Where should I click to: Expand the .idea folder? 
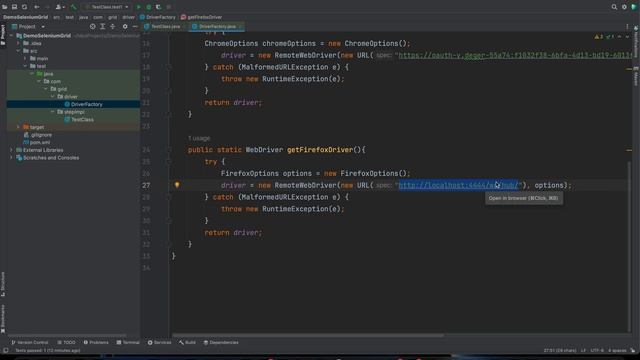click(x=18, y=43)
